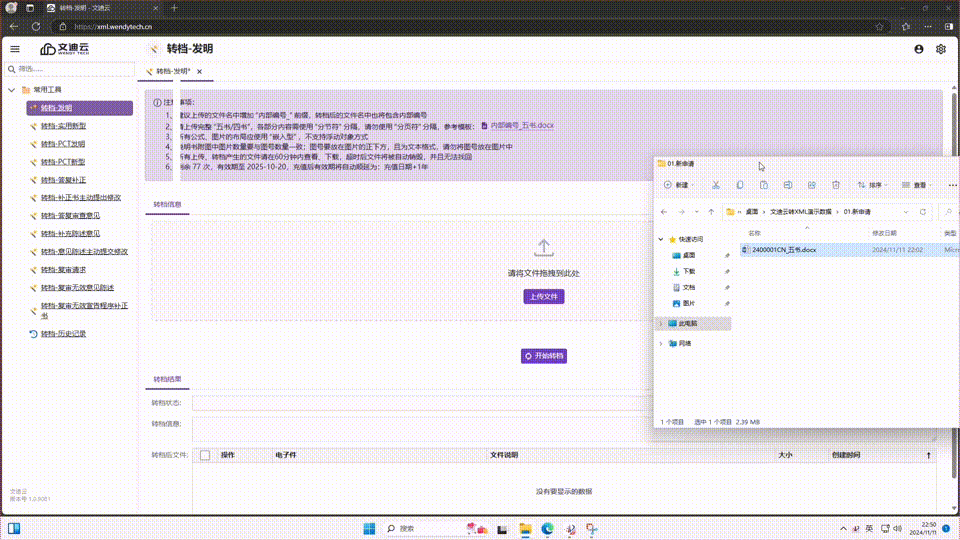This screenshot has width=960, height=540.
Task: Sort by 电子件 column header
Action: pyautogui.click(x=286, y=455)
